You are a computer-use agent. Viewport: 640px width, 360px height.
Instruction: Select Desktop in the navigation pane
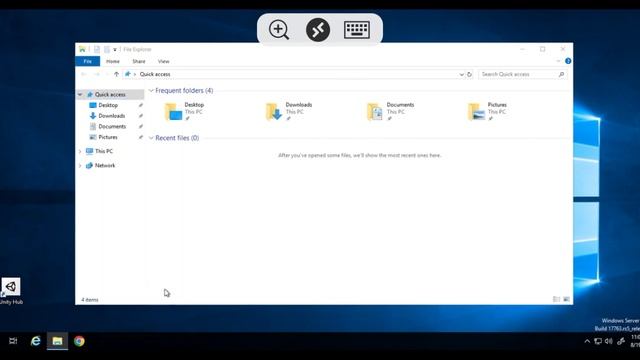[x=108, y=105]
